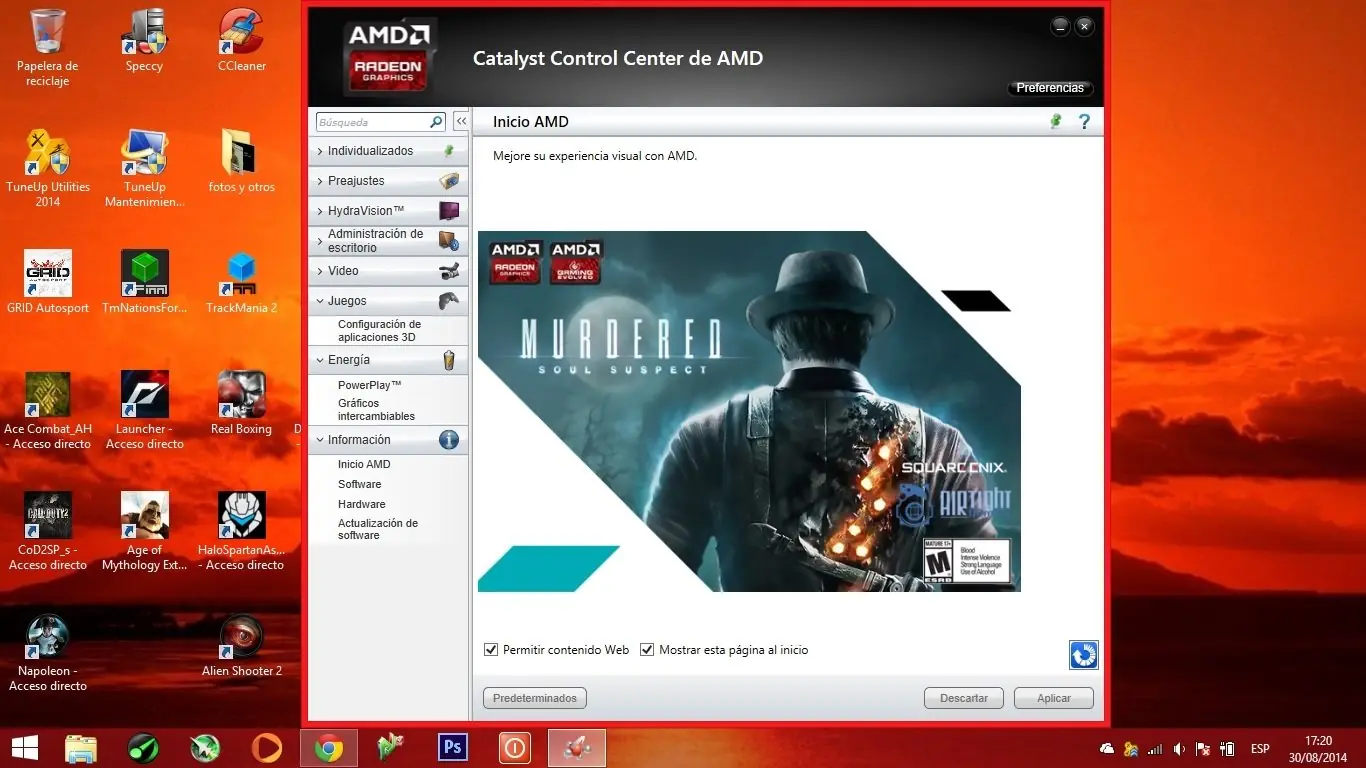Select the TmNationsFor... desktop icon
The height and width of the screenshot is (768, 1366).
tap(144, 282)
